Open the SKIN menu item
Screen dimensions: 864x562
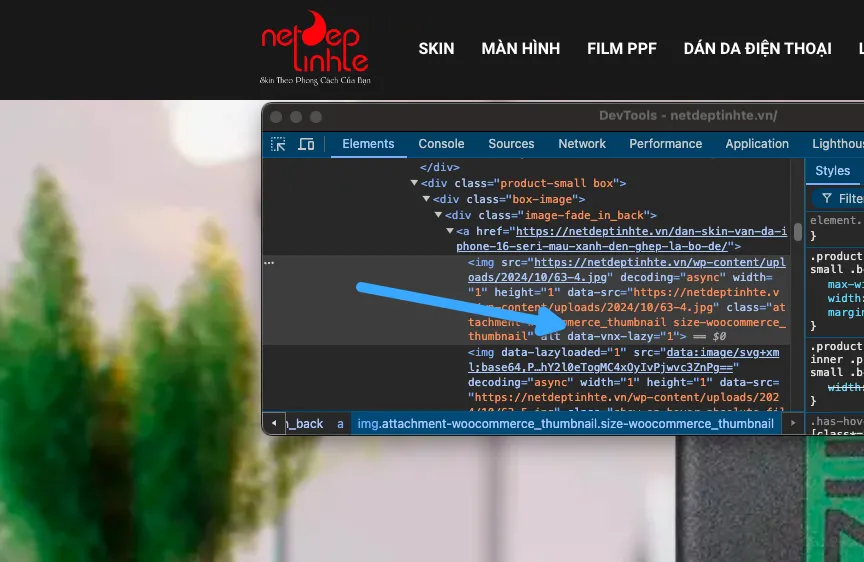point(436,48)
